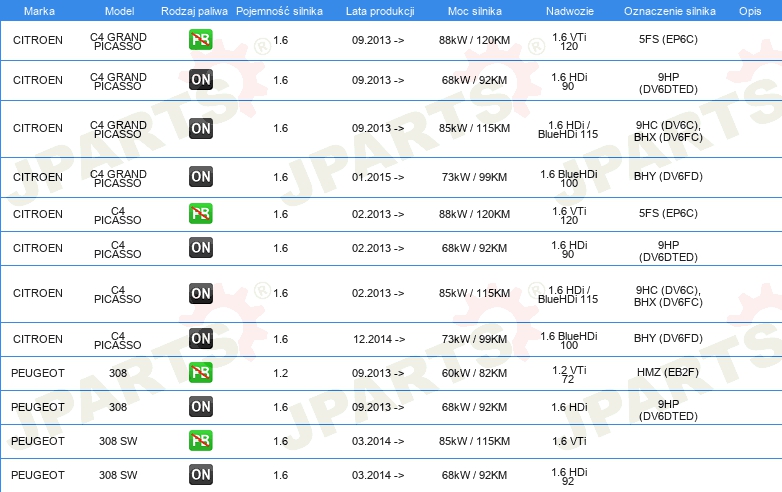Click the Marka column header

[39, 11]
